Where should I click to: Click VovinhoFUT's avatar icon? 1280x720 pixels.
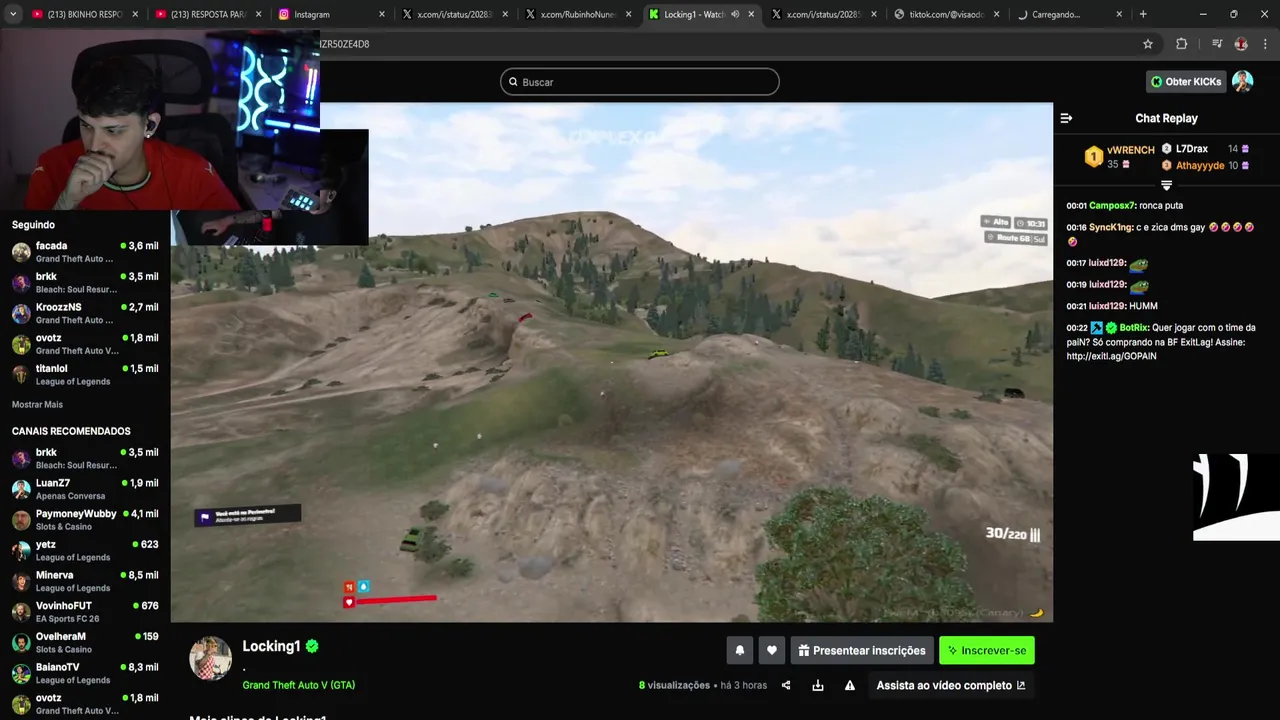click(x=21, y=612)
